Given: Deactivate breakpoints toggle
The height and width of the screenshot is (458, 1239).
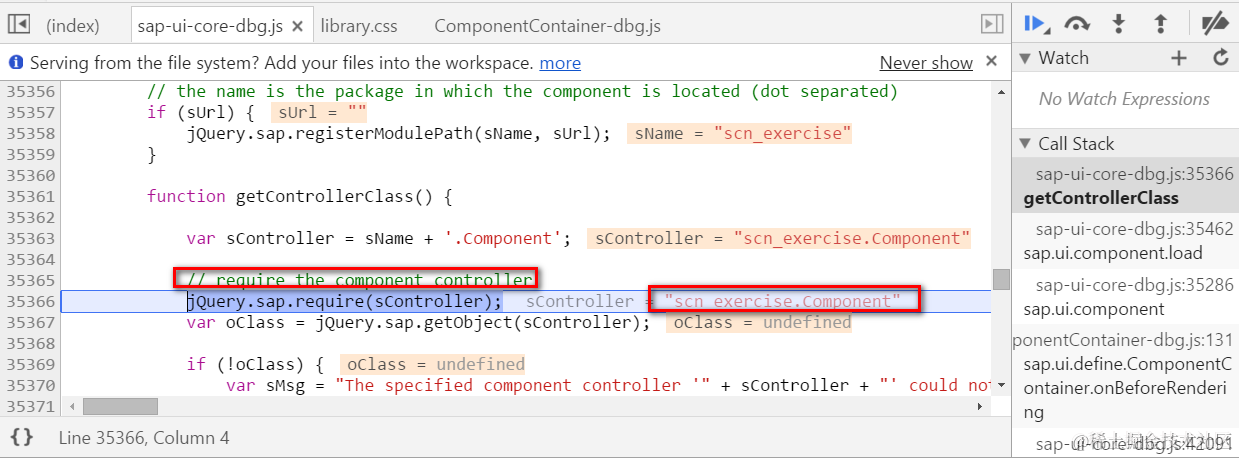Looking at the screenshot, I should (x=1214, y=24).
